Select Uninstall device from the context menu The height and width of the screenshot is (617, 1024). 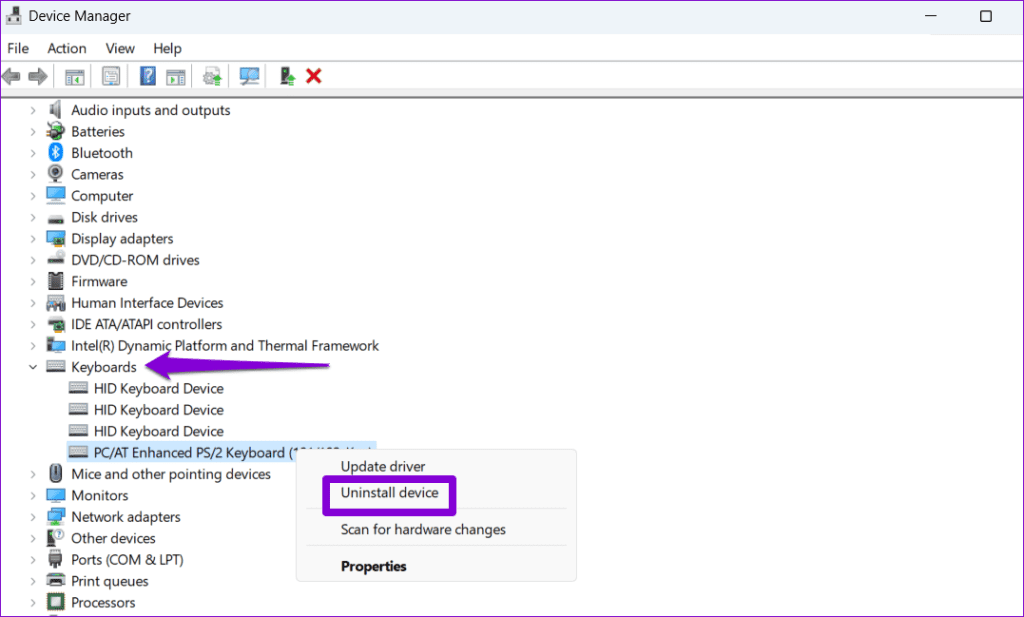pos(389,495)
